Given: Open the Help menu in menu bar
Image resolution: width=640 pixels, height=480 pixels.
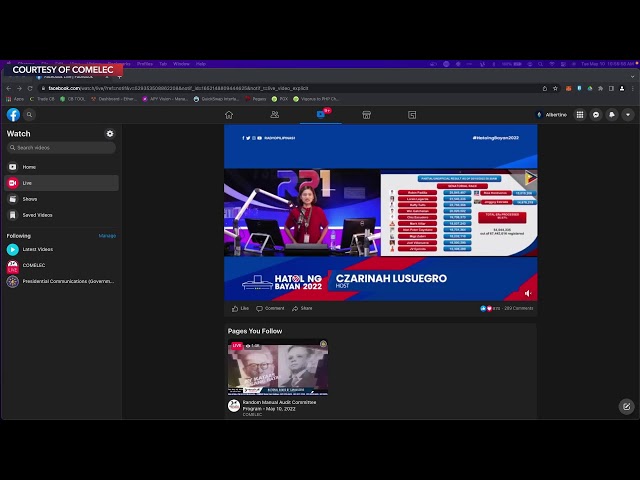Looking at the screenshot, I should 201,64.
